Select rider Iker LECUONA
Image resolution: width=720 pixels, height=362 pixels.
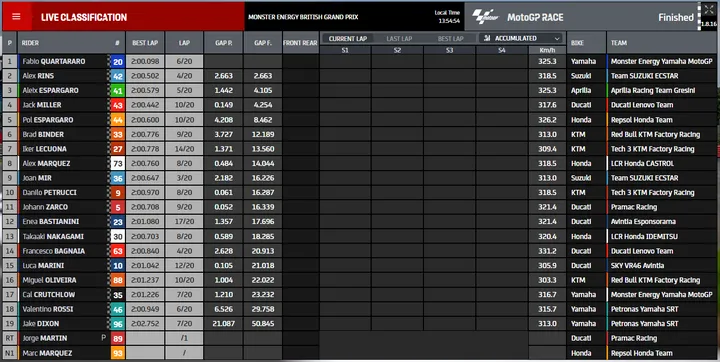pyautogui.click(x=45, y=149)
